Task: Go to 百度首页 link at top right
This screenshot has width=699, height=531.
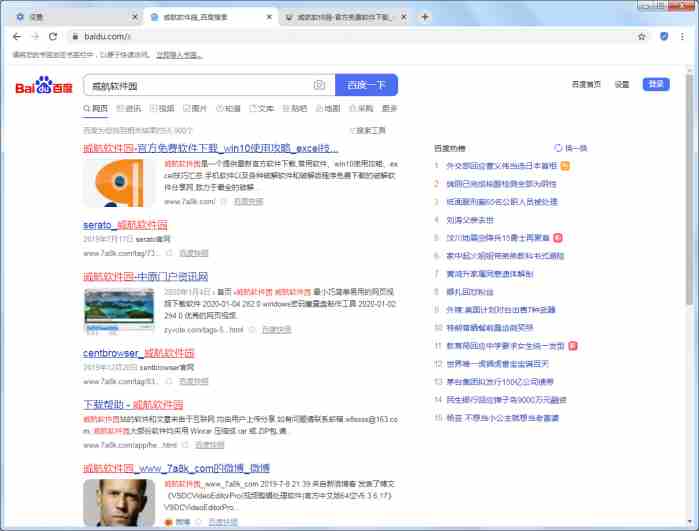Action: pyautogui.click(x=586, y=84)
